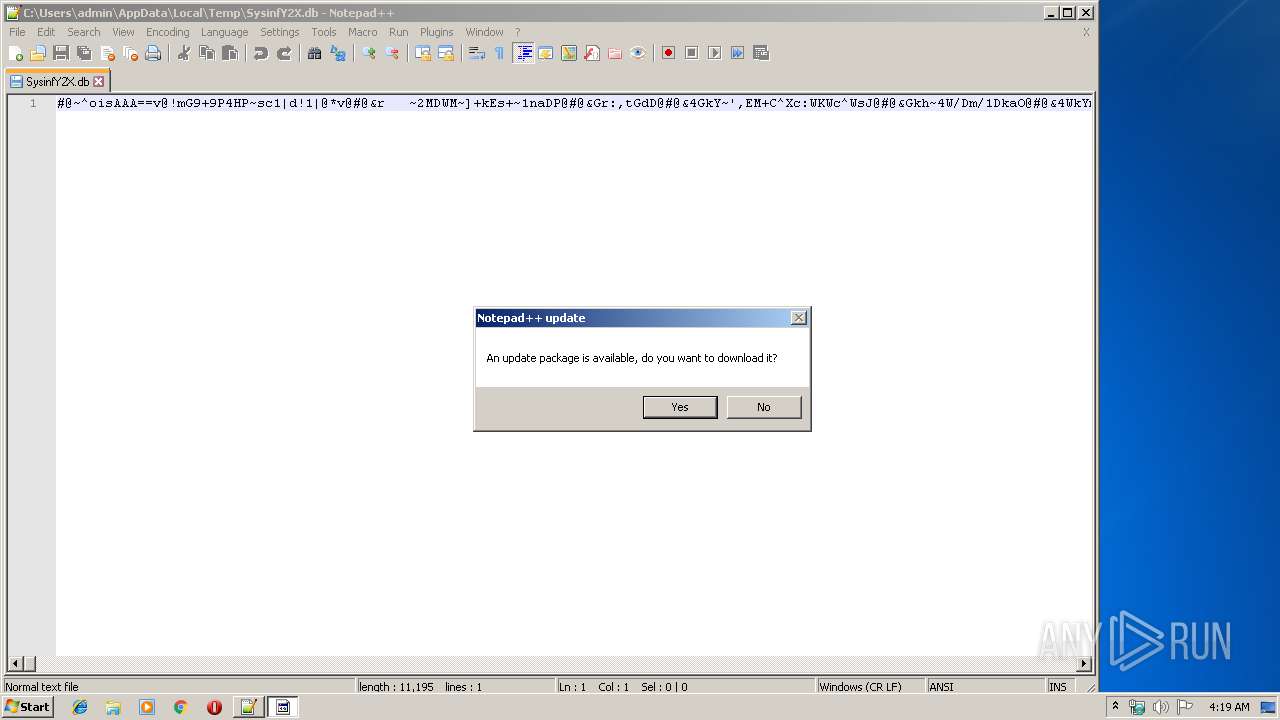Open the Settings menu
This screenshot has height=720, width=1280.
click(x=280, y=32)
